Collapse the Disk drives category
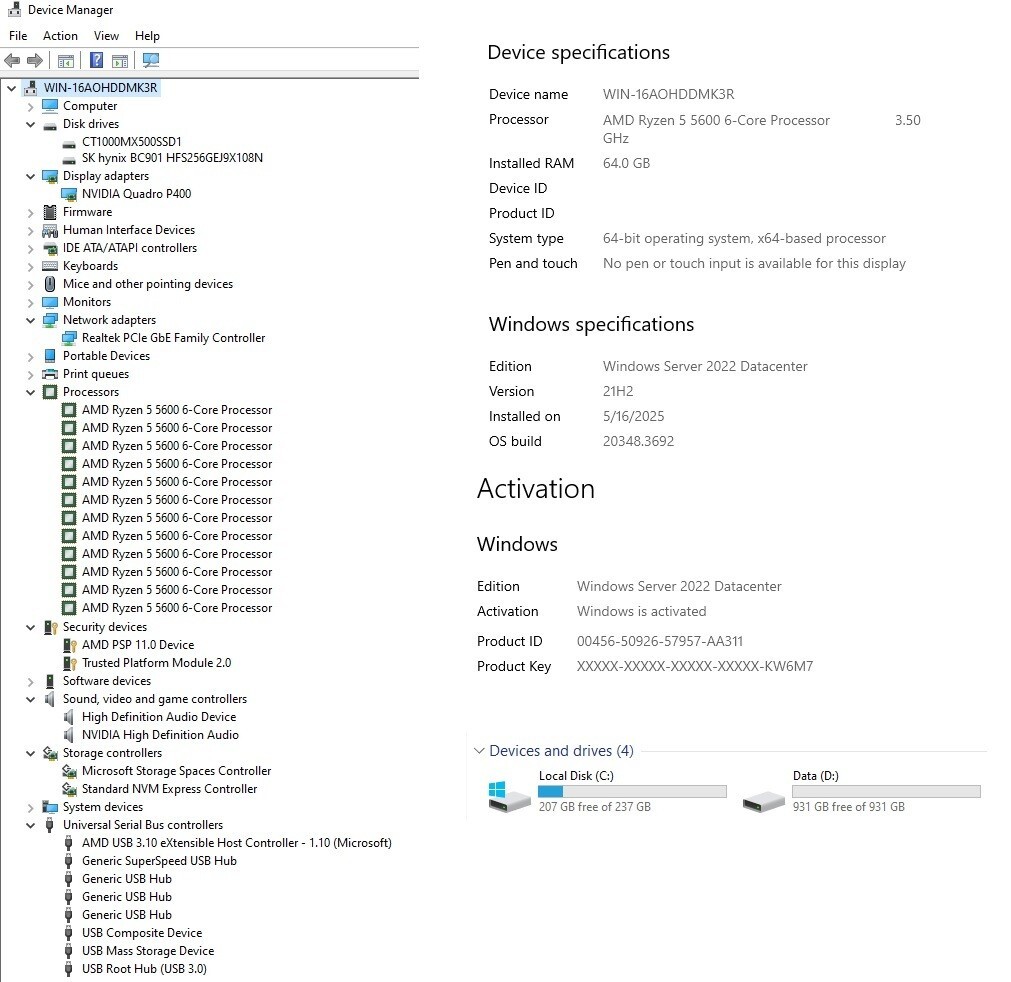The width and height of the screenshot is (1011, 982). 30,124
